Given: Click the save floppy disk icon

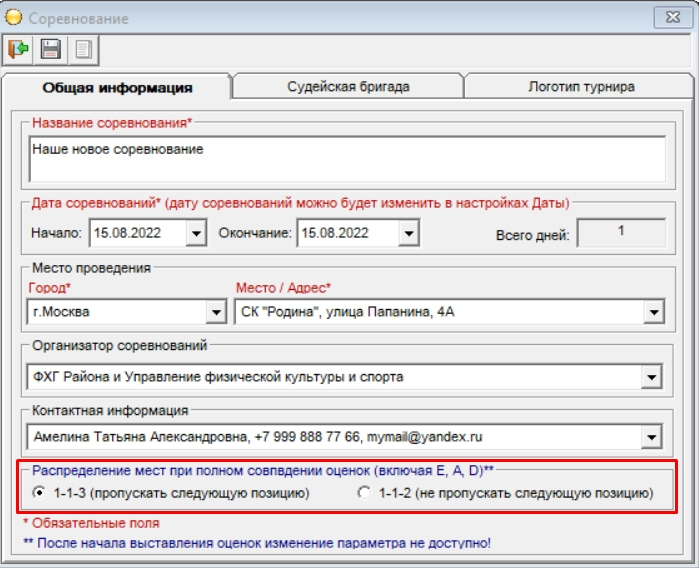Looking at the screenshot, I should (x=50, y=49).
